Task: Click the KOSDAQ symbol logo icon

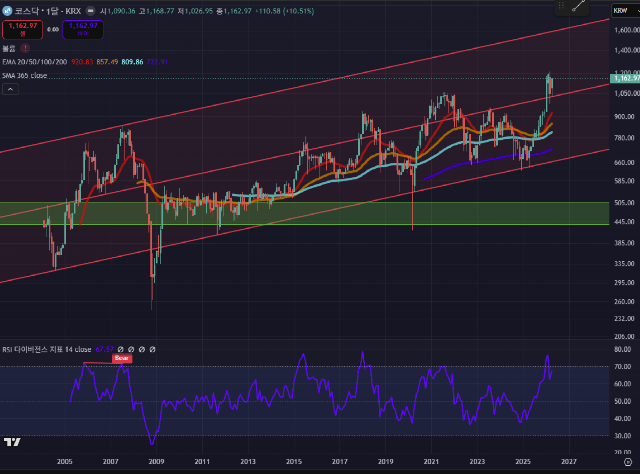Action: coord(7,11)
